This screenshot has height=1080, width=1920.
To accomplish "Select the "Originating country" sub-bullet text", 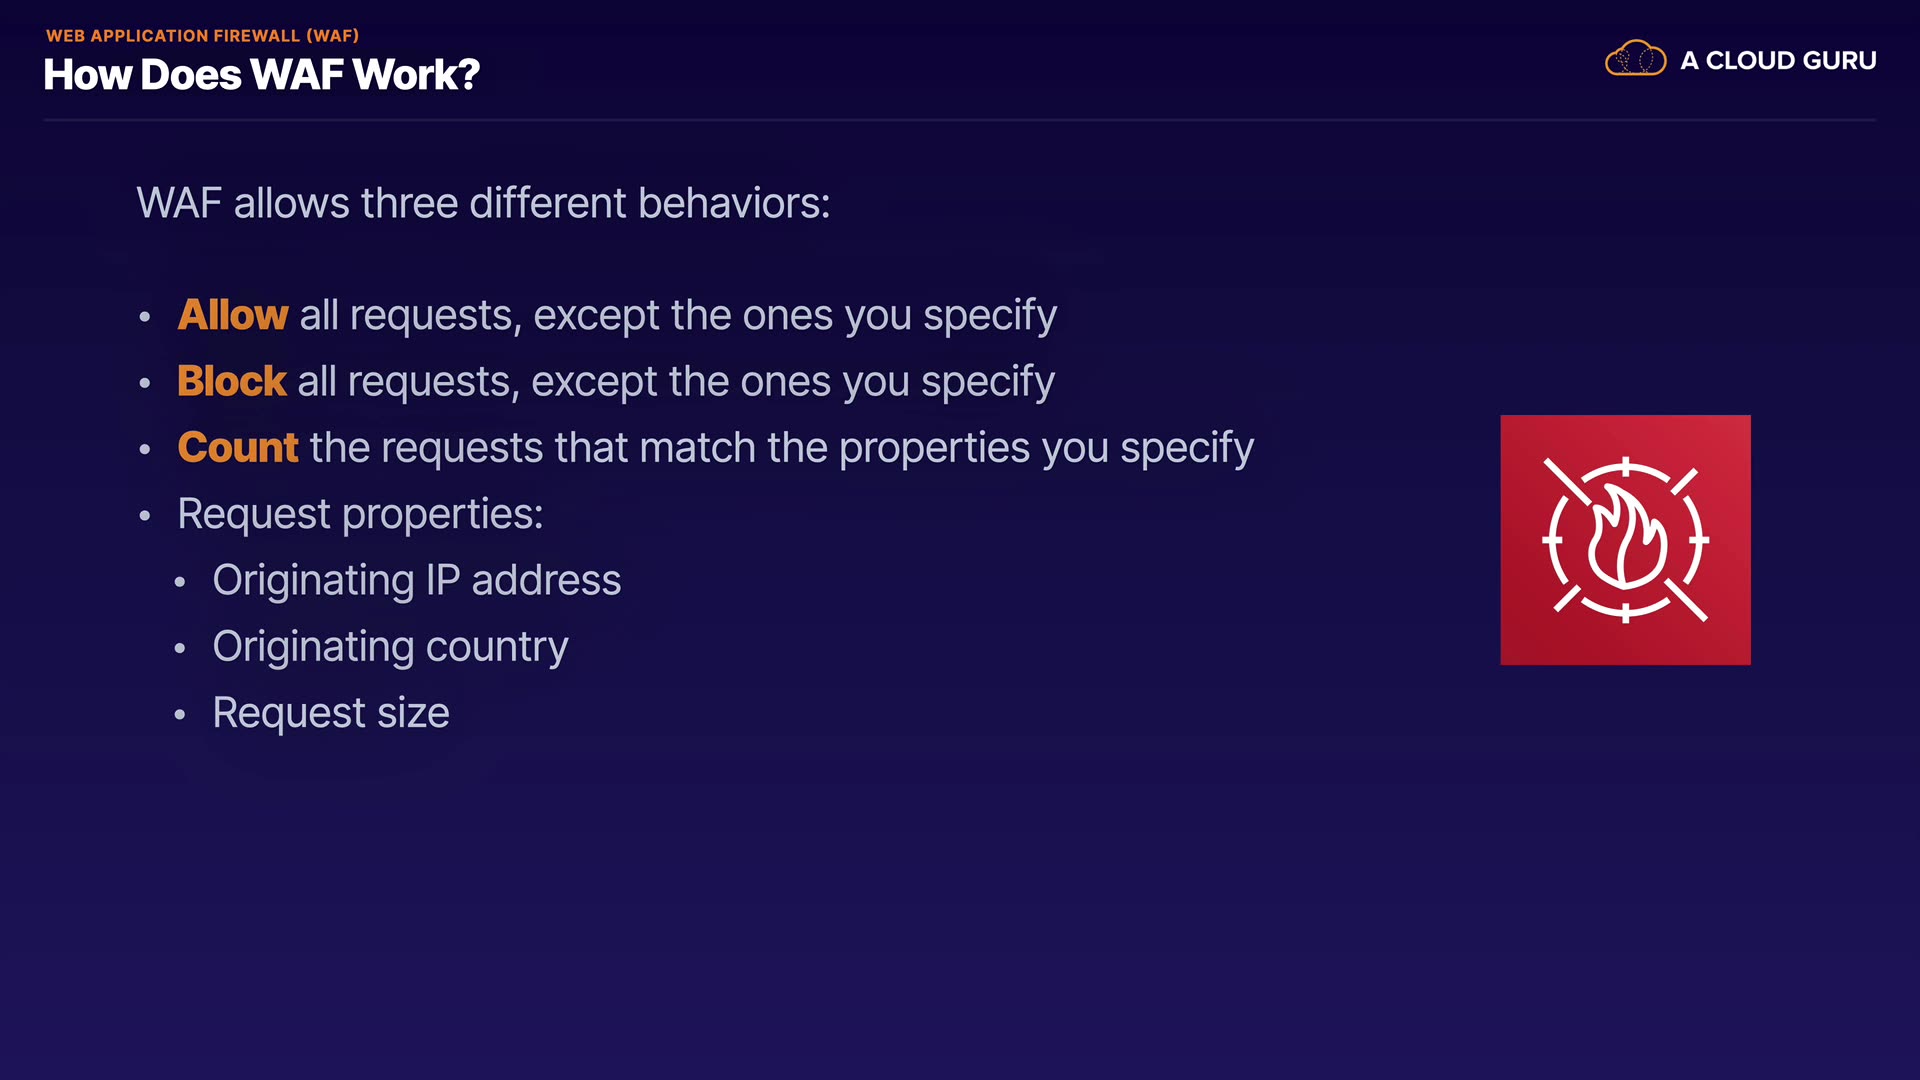I will click(x=390, y=646).
